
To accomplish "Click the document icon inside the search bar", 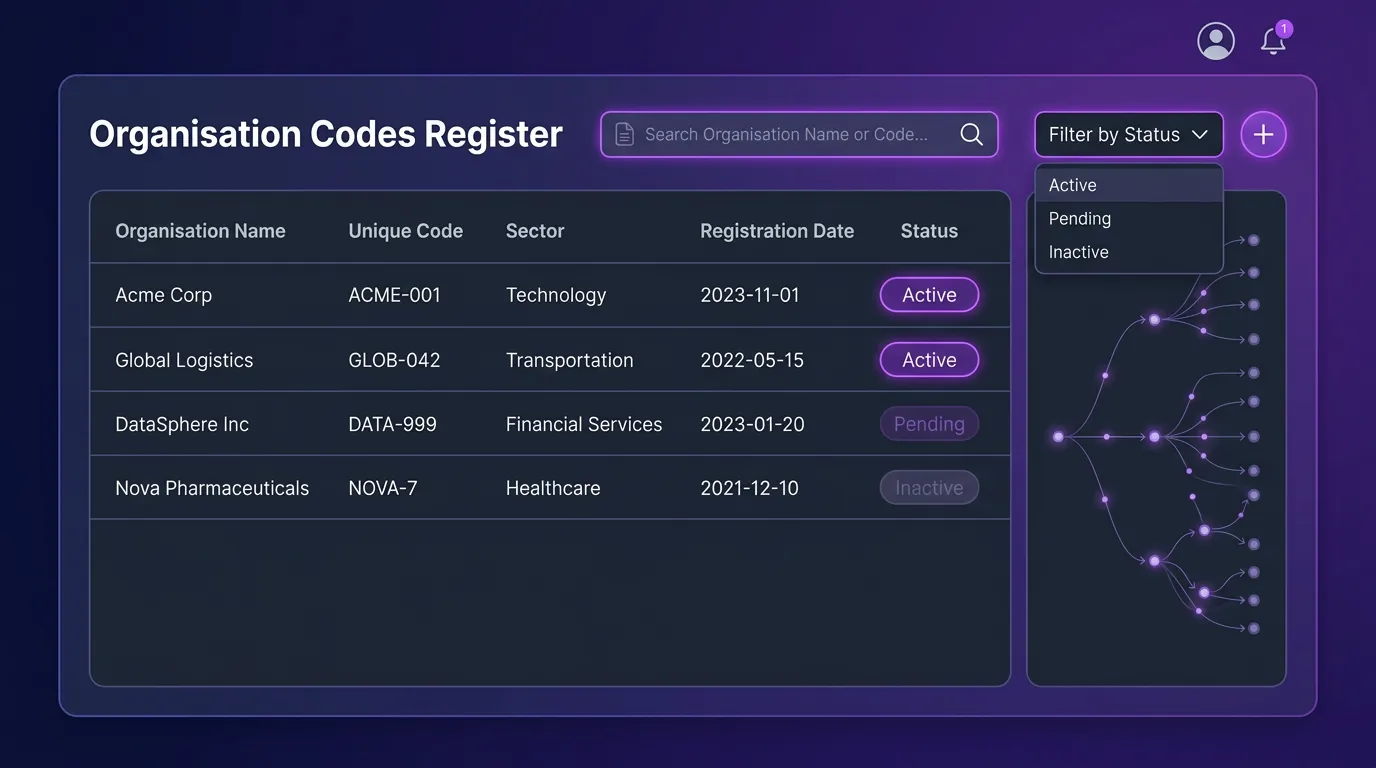I will pyautogui.click(x=625, y=133).
